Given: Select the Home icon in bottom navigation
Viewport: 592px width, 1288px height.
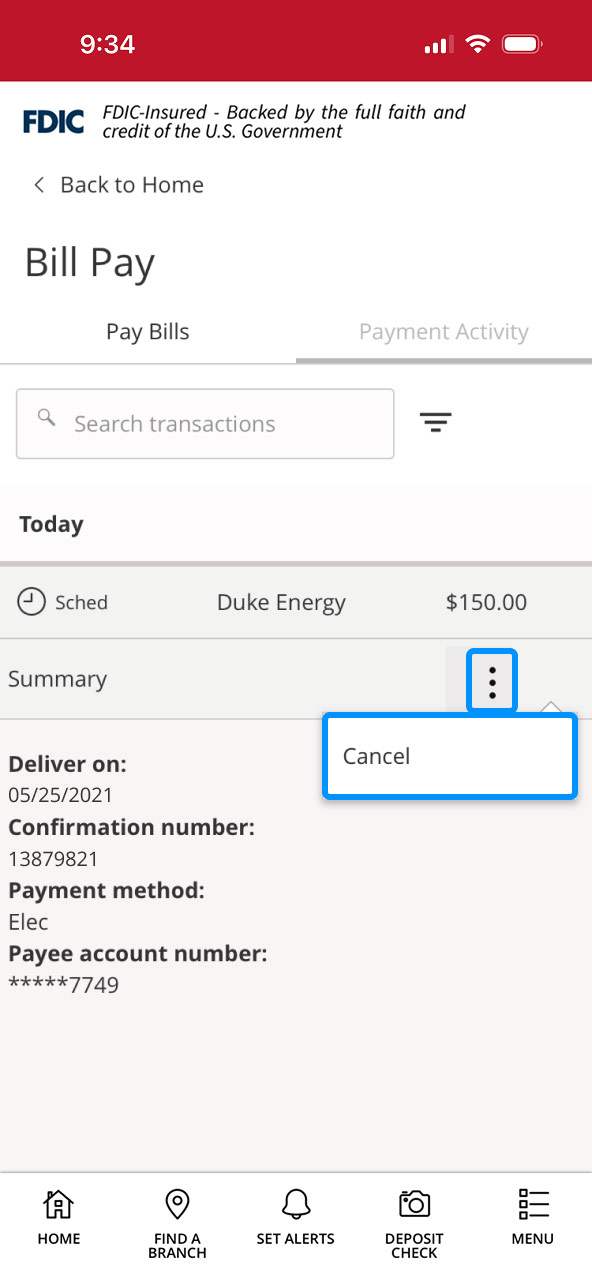Looking at the screenshot, I should 58,1213.
